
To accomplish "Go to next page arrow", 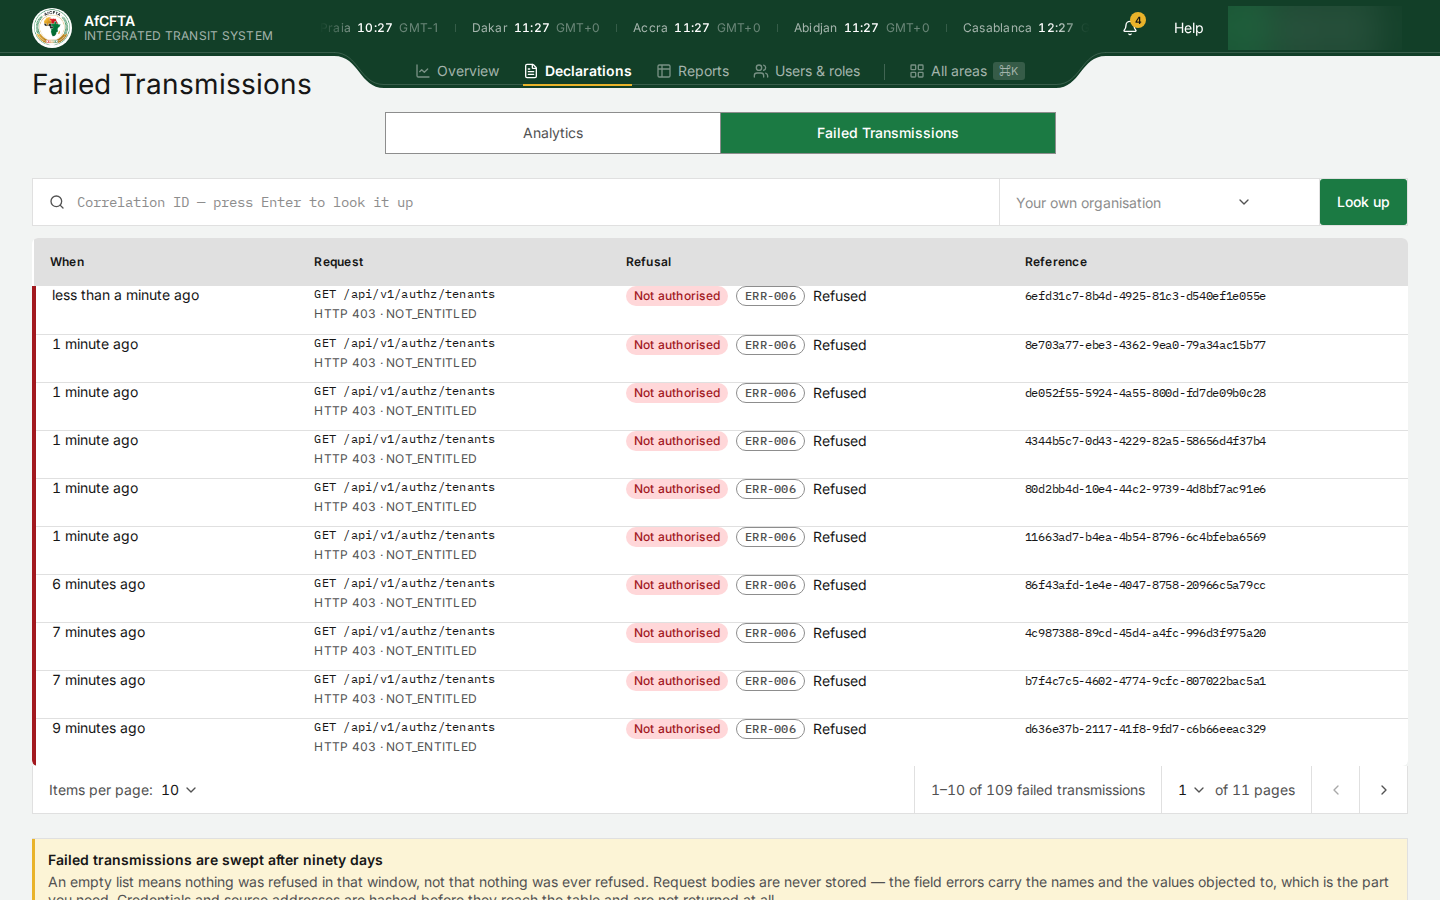I will pos(1383,790).
